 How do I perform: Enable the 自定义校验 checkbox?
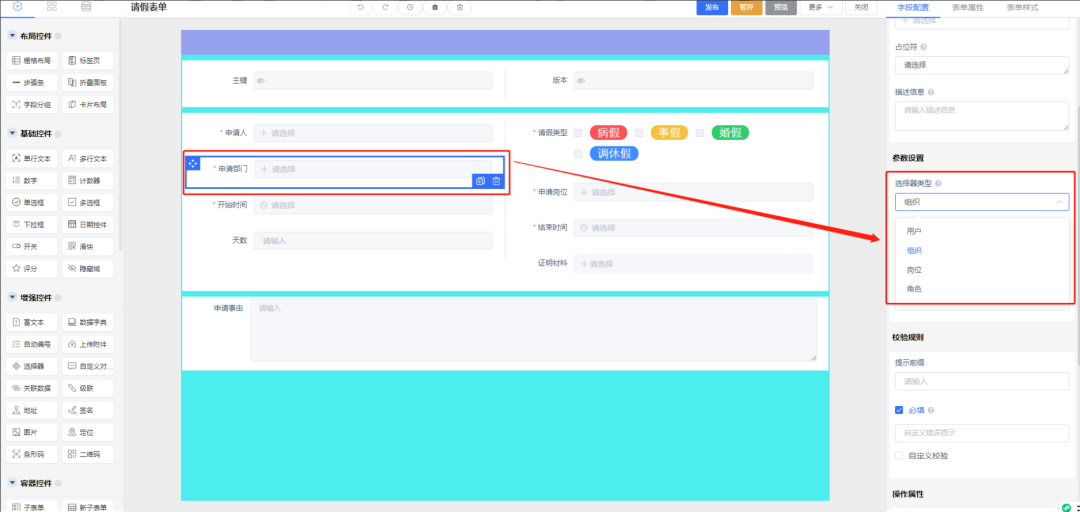[899, 456]
